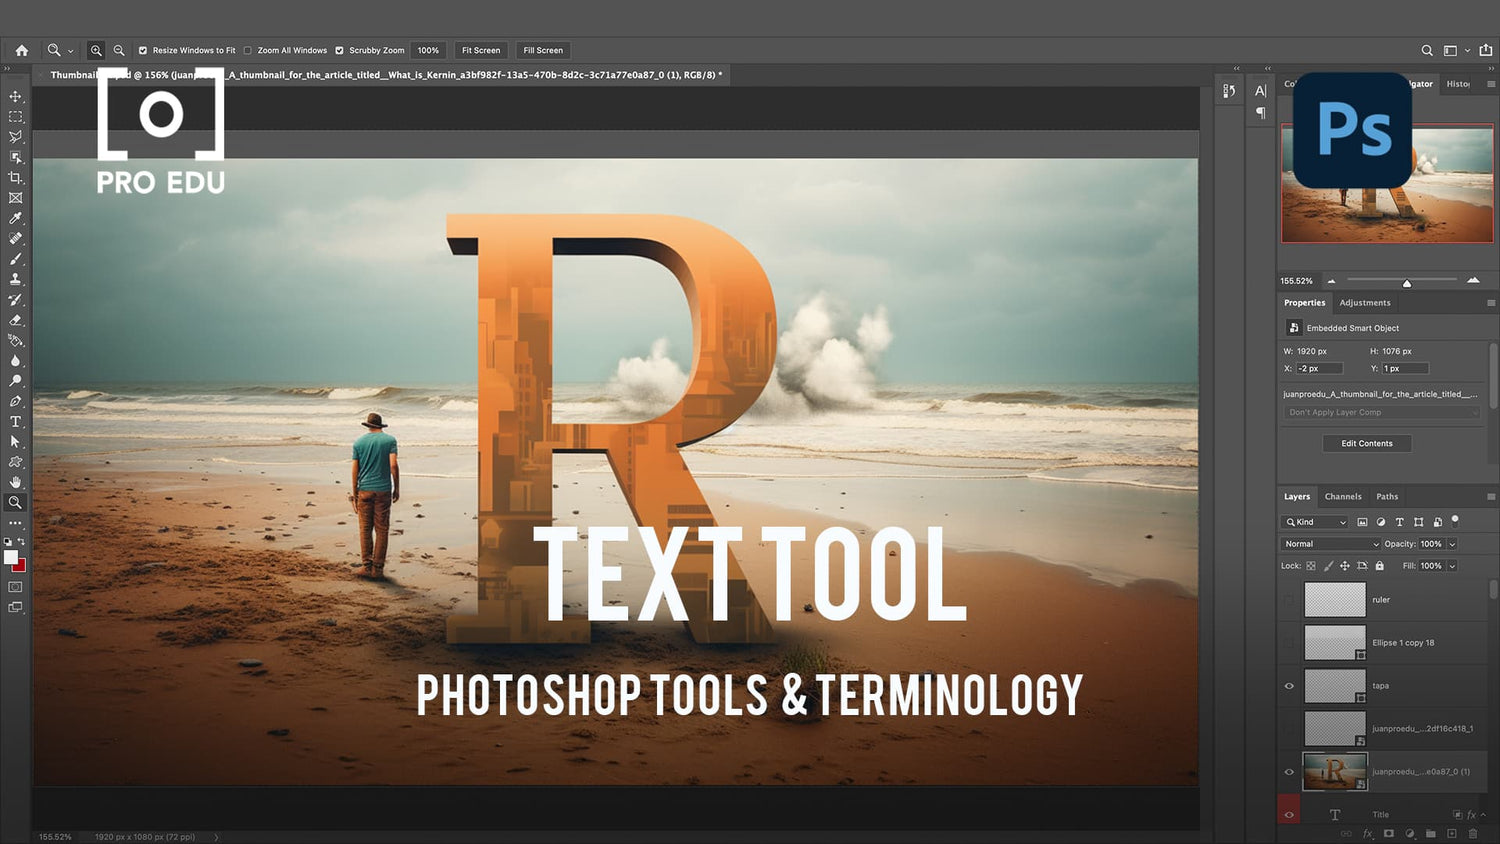This screenshot has width=1500, height=844.
Task: Select the Object Selection tool
Action: click(15, 158)
